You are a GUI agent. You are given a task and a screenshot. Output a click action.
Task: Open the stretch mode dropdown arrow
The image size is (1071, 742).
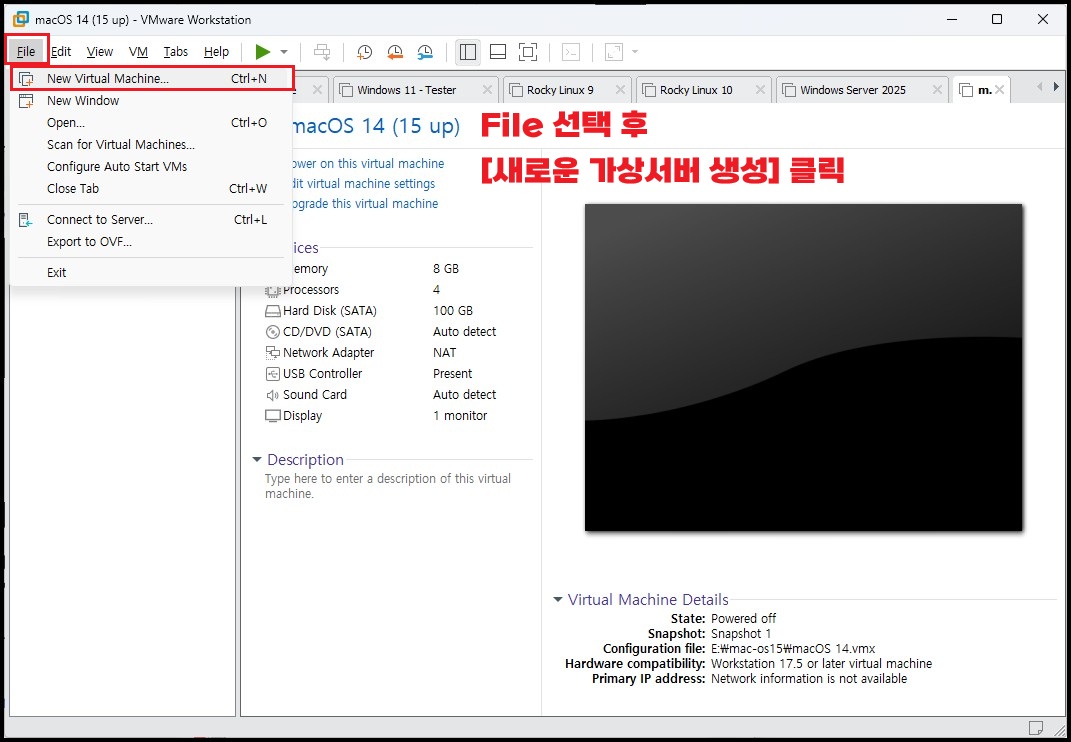pos(635,52)
